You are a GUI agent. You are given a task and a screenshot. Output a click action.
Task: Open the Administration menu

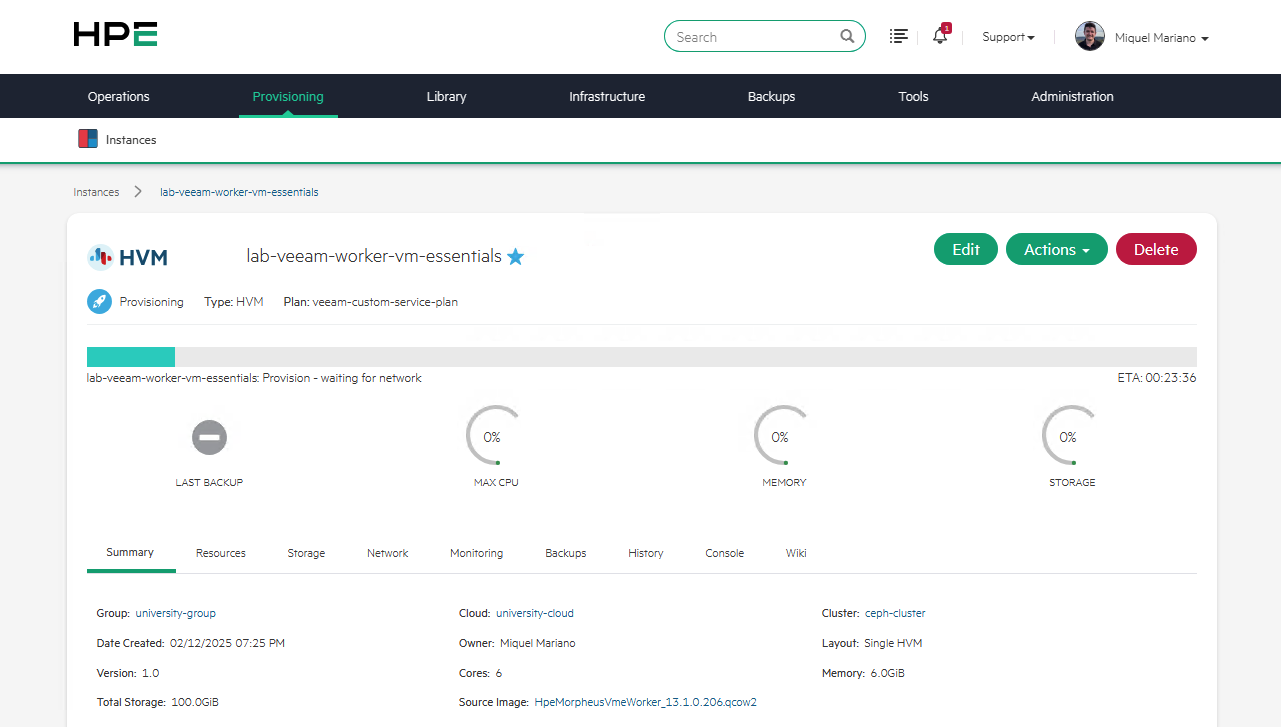[1072, 96]
